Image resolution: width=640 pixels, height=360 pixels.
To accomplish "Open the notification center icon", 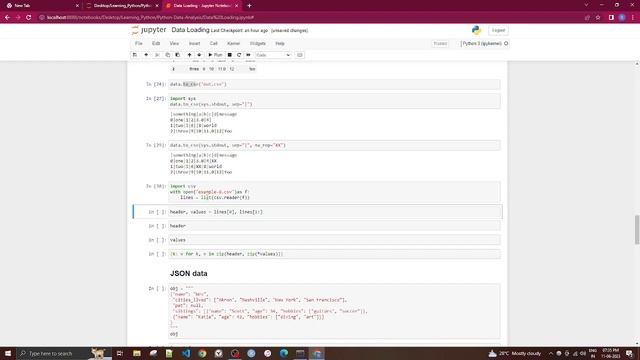I will (630, 353).
